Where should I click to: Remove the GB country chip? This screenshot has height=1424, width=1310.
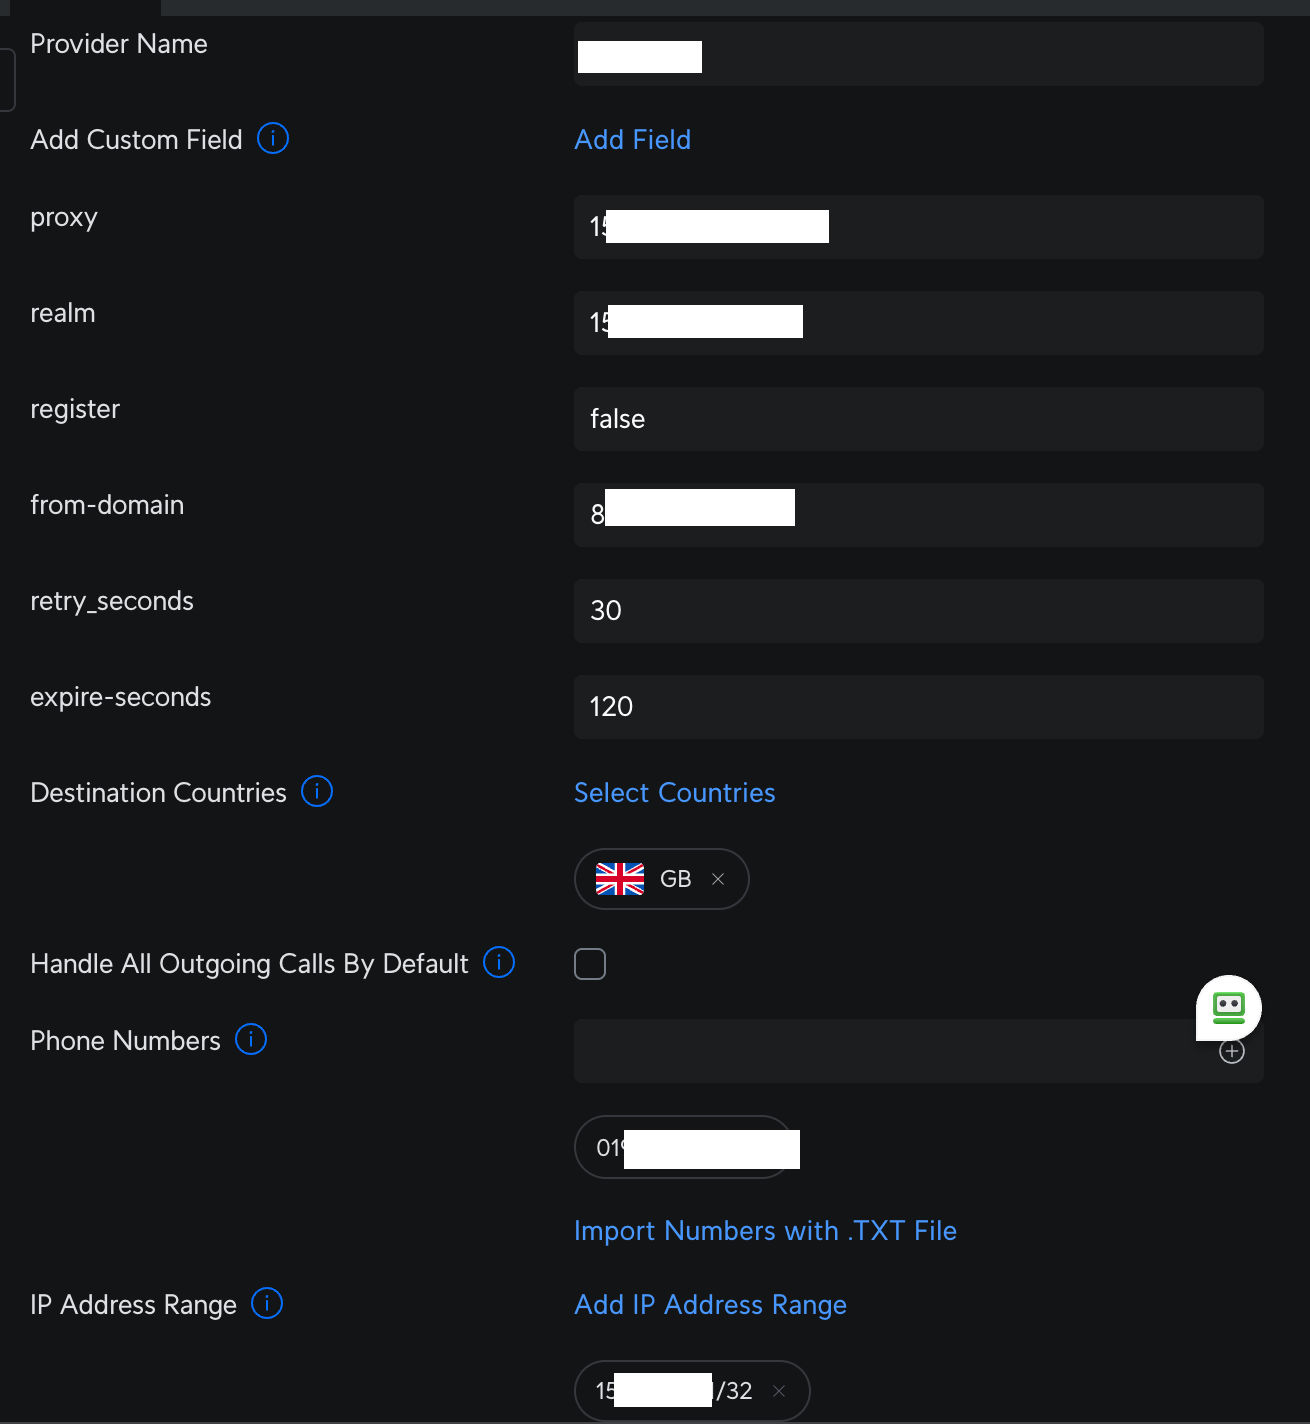point(718,879)
